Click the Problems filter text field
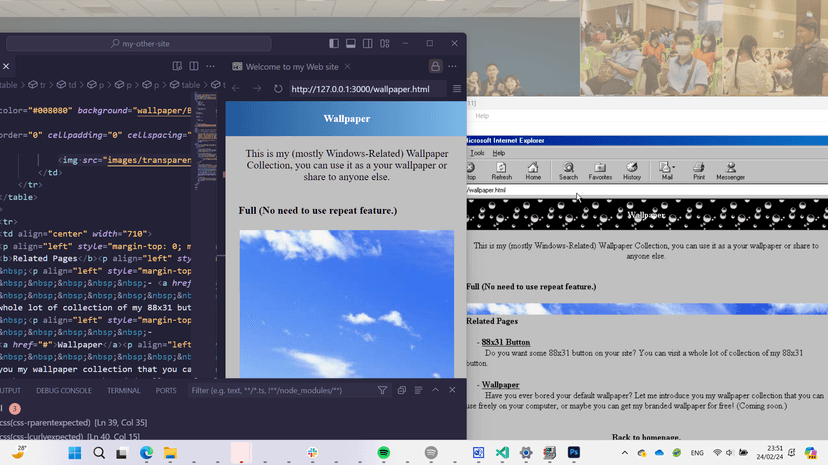This screenshot has width=828, height=465. (280, 390)
